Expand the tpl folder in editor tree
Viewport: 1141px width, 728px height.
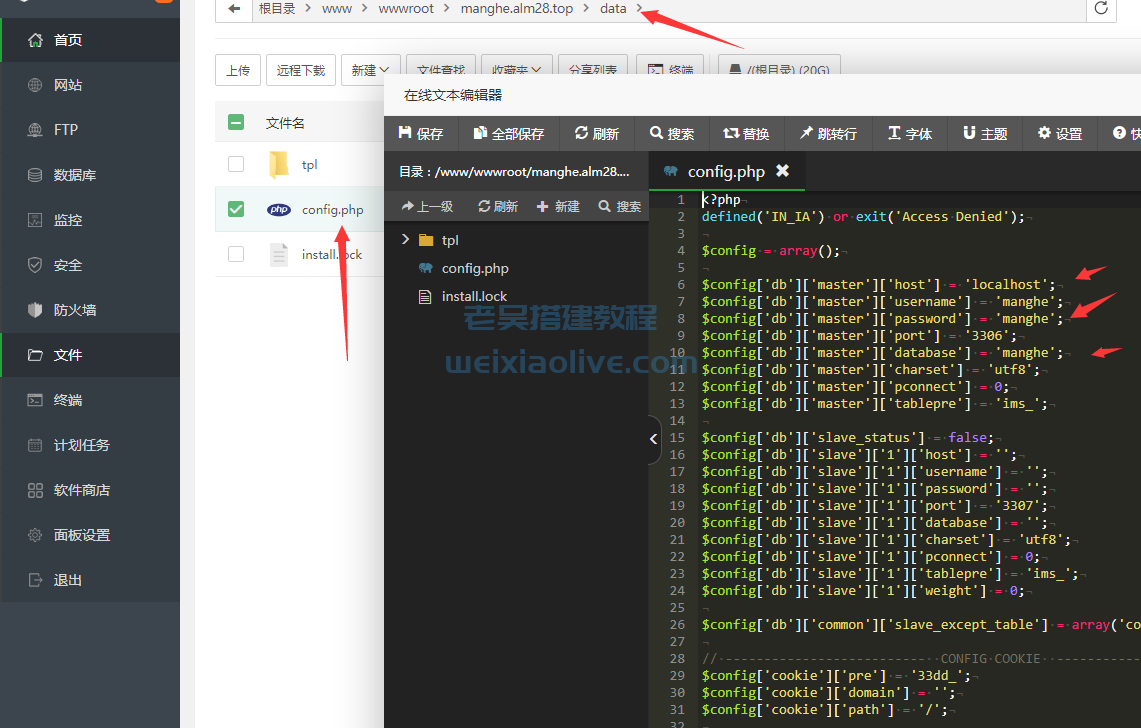point(405,240)
